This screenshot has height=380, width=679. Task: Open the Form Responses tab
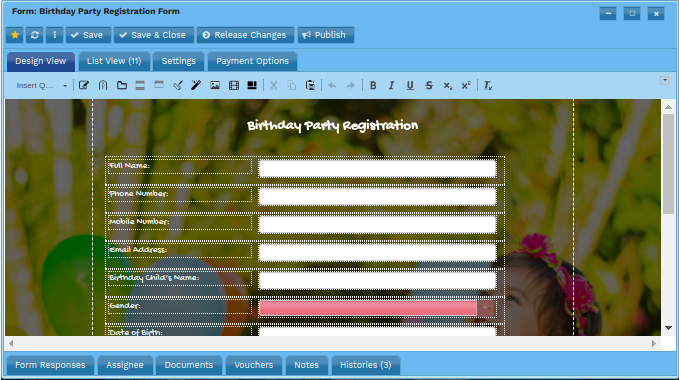coord(50,365)
